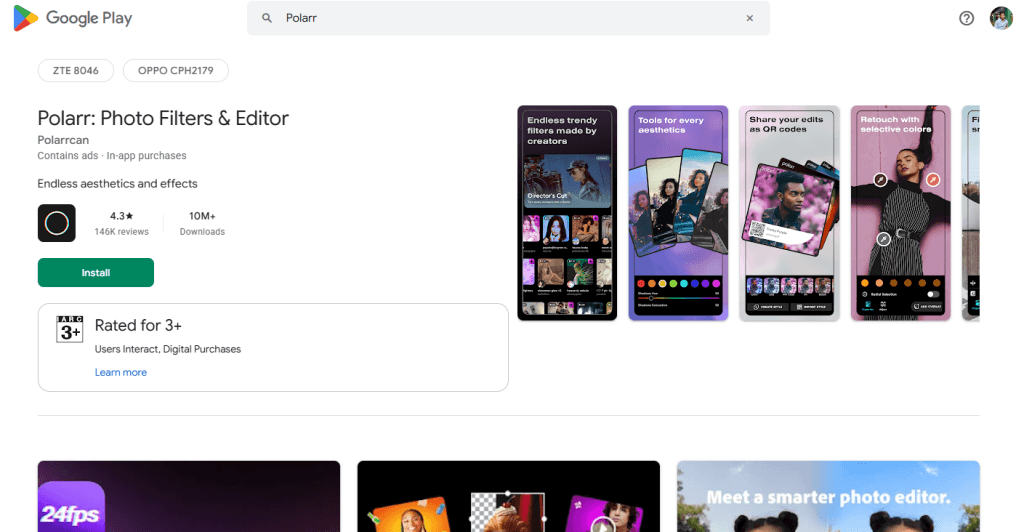Click the 'Endless aesthetics and effects' tagline

118,183
